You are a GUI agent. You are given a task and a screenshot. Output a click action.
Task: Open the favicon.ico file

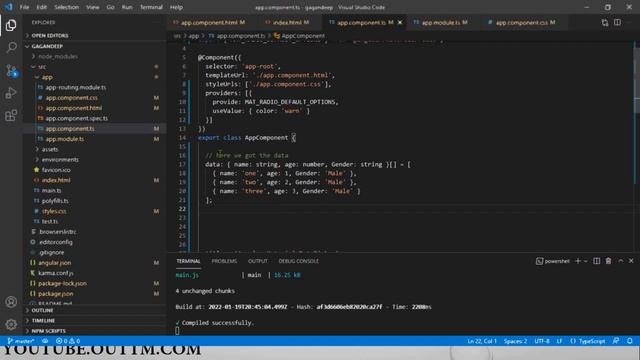pos(56,170)
